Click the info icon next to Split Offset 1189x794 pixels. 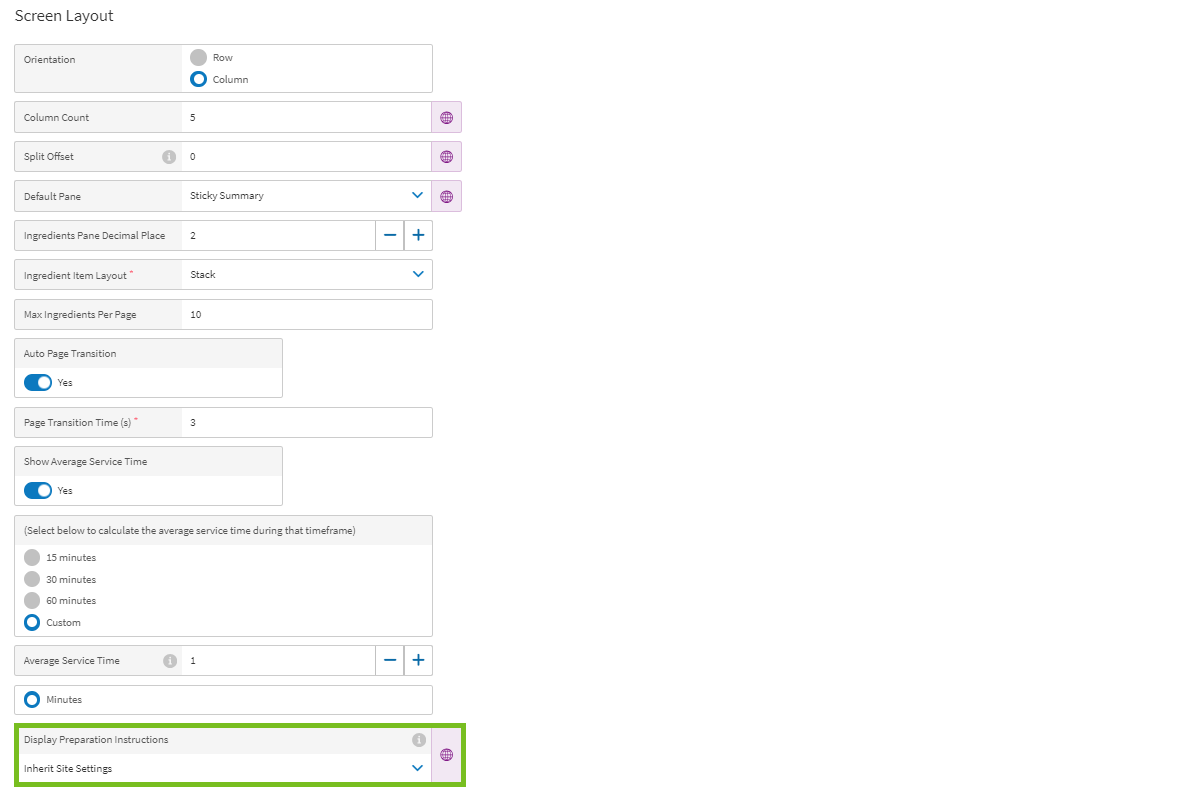click(x=171, y=156)
